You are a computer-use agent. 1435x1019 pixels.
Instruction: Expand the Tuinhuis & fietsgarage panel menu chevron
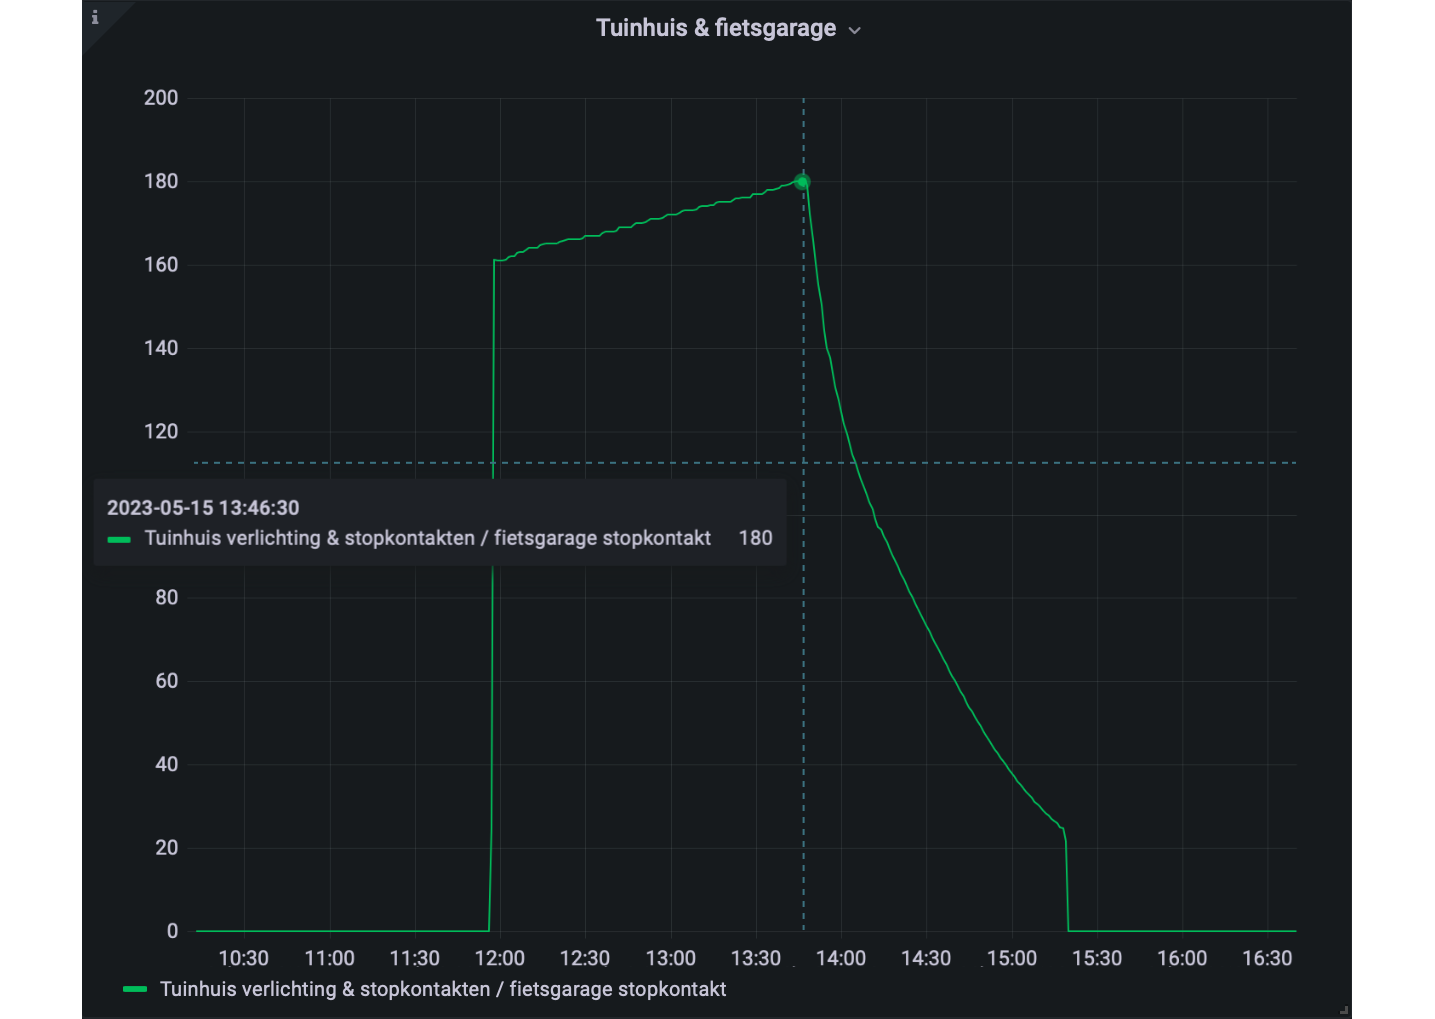(x=855, y=30)
